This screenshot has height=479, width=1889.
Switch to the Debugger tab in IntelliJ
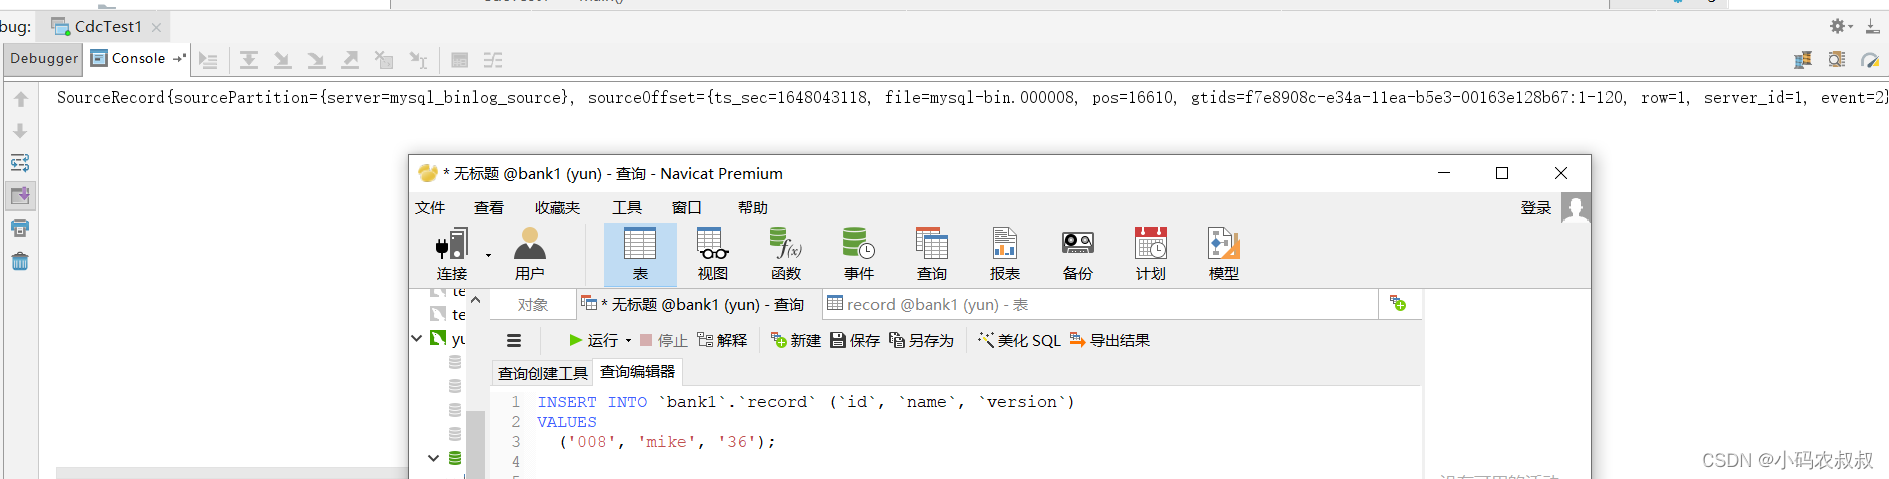(x=44, y=59)
